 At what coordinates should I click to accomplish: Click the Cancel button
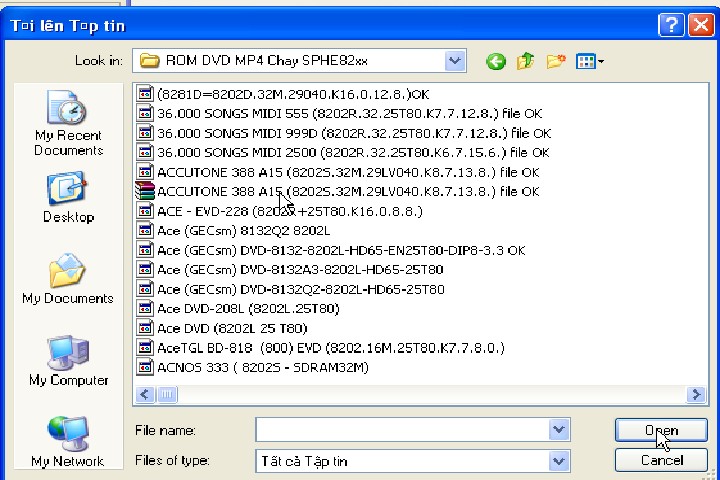(x=661, y=460)
